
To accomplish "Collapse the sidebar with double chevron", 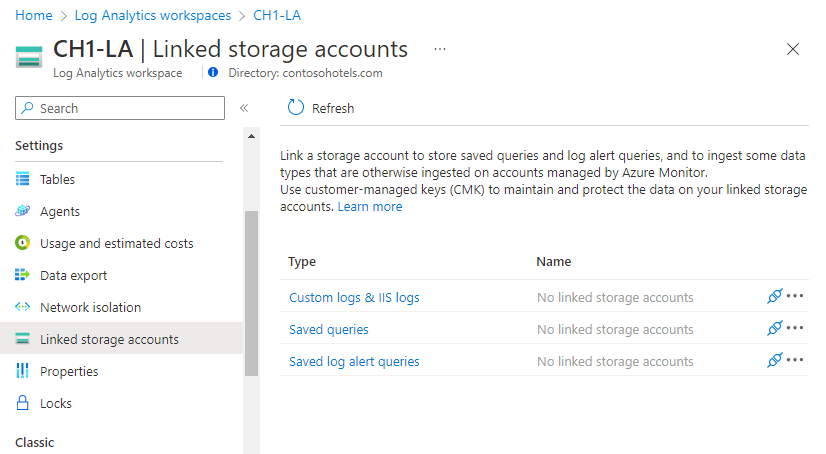I will (x=244, y=108).
